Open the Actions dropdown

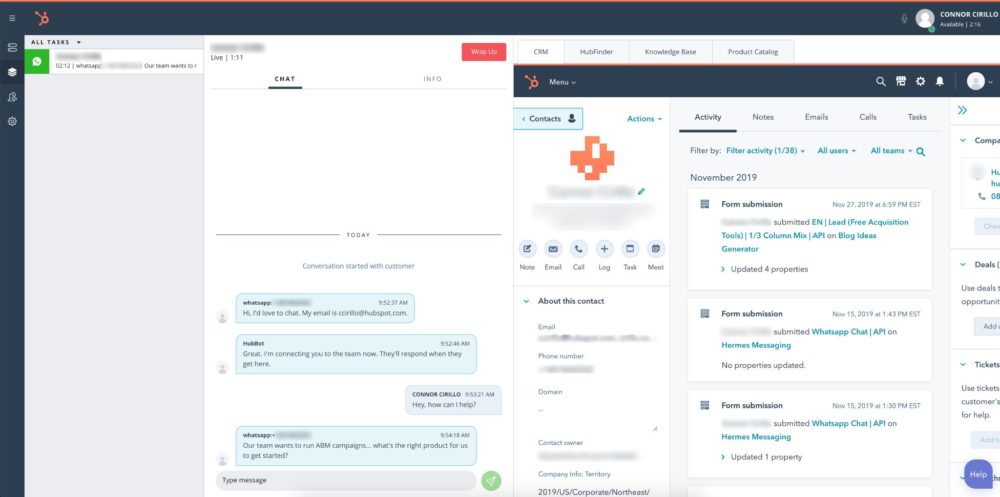tap(644, 119)
